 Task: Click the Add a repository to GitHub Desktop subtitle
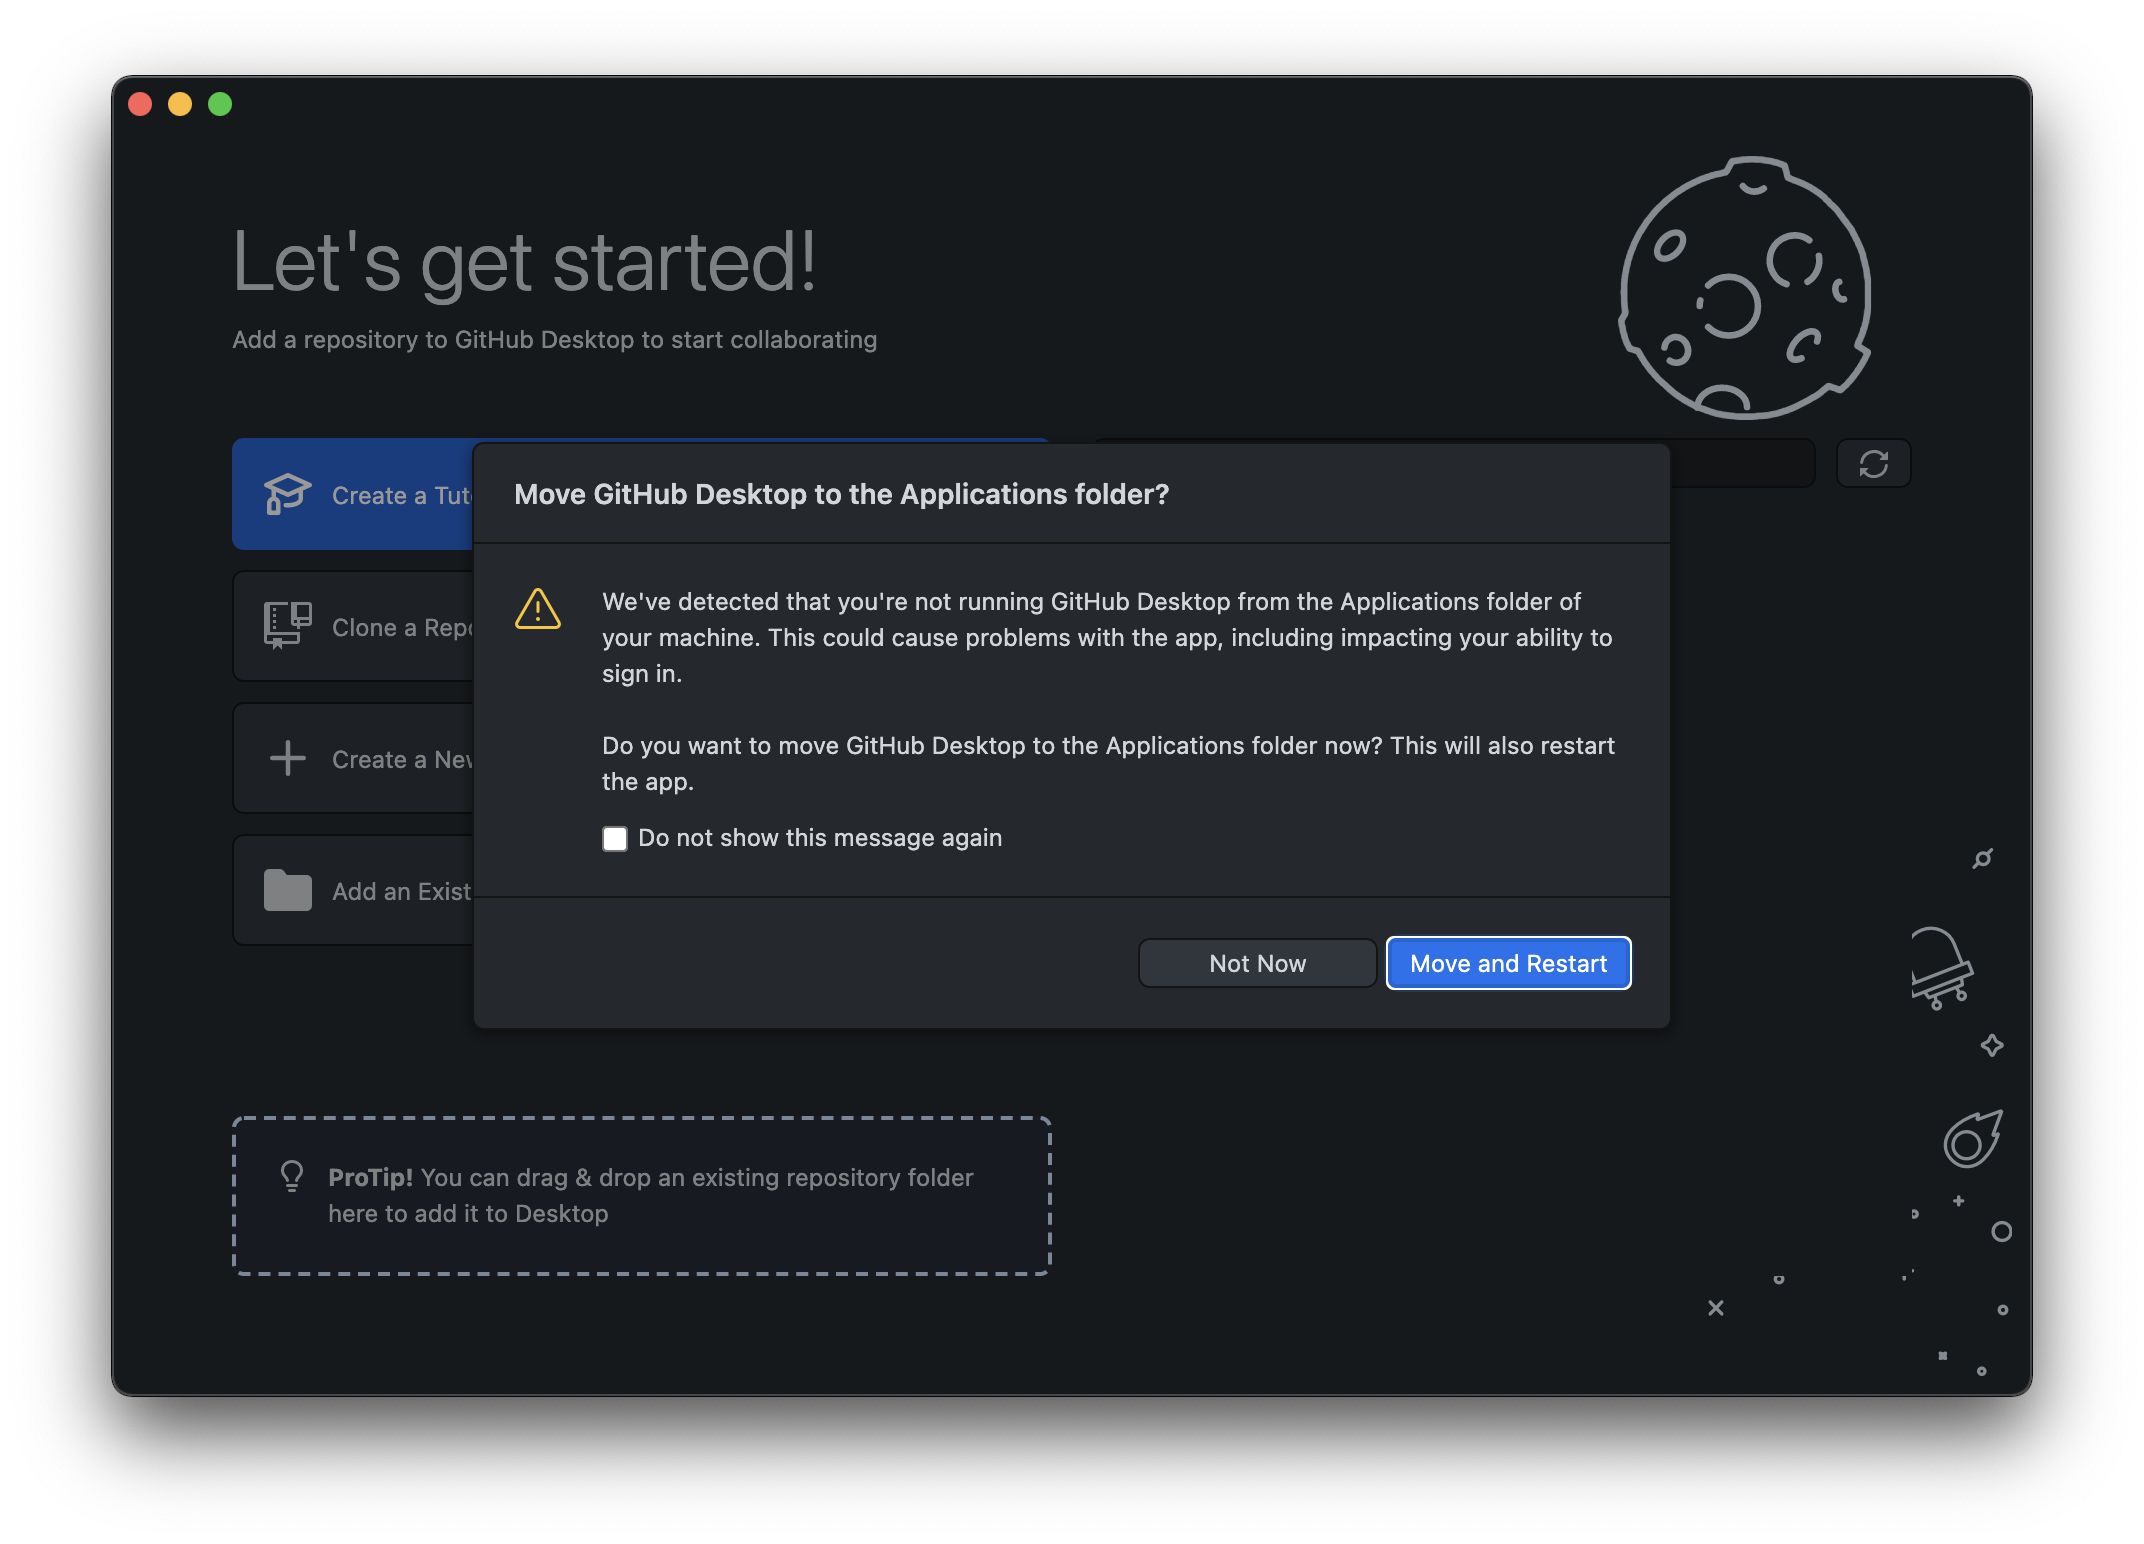(x=554, y=340)
